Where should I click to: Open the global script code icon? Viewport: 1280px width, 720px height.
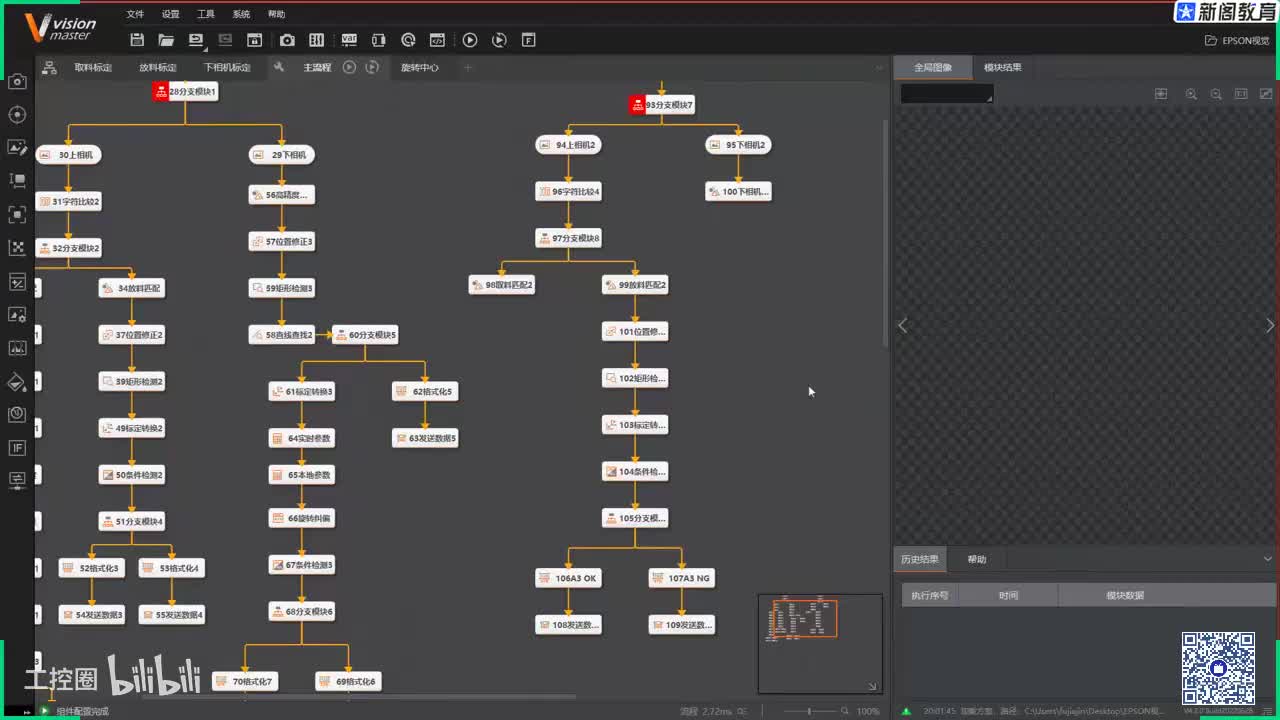pos(437,40)
